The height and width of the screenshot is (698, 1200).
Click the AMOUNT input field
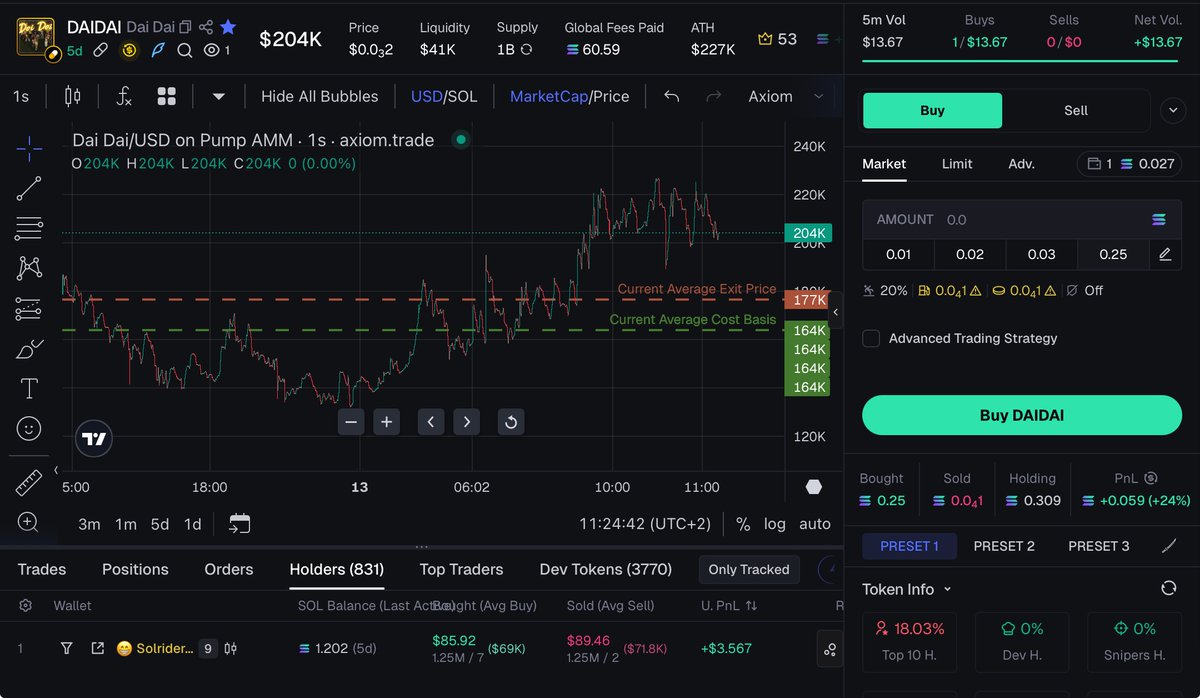click(1022, 219)
